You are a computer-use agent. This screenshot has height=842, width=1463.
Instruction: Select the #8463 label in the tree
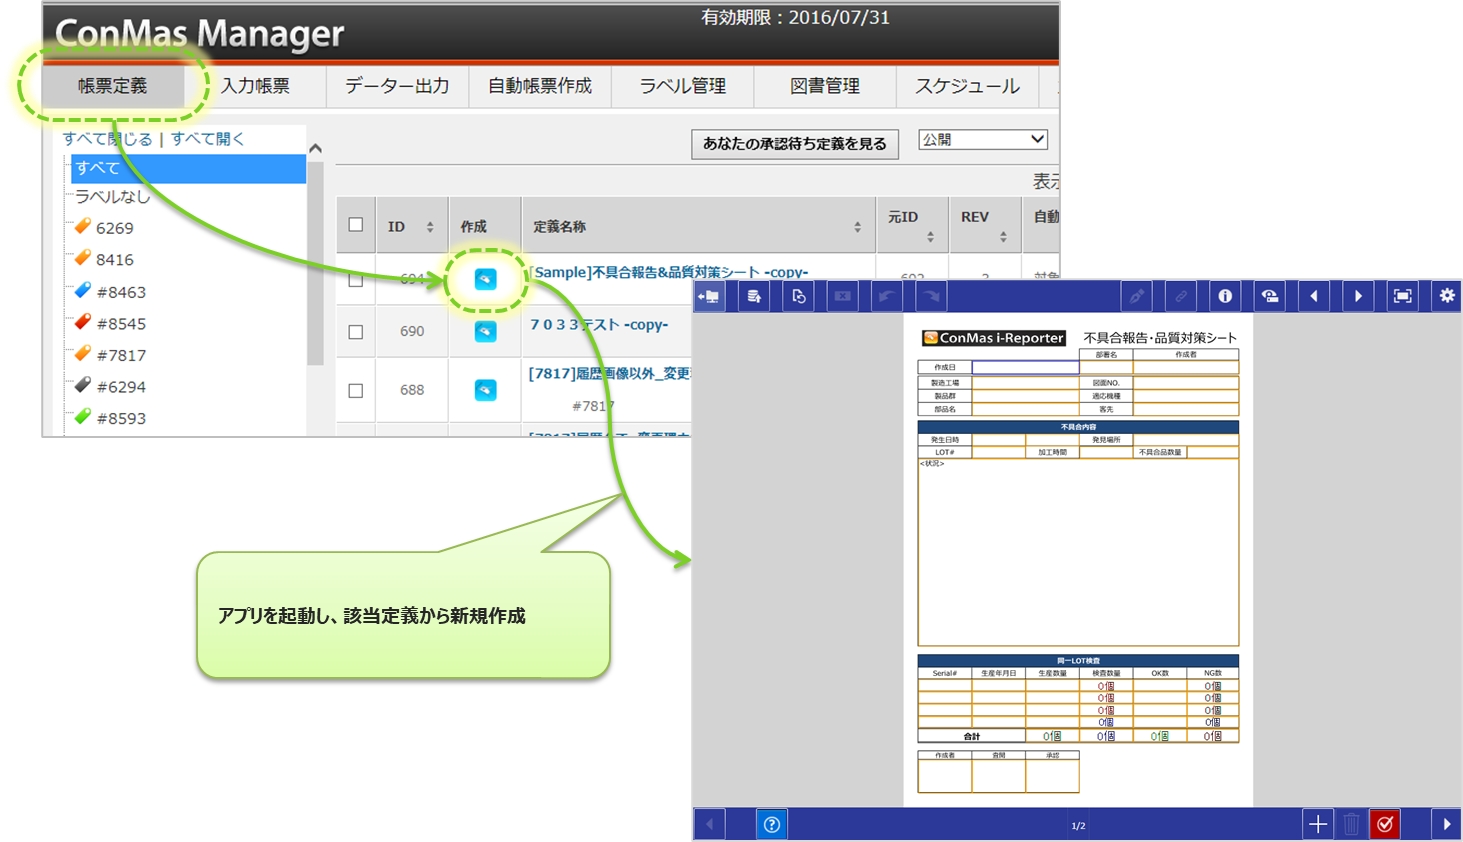coord(121,292)
